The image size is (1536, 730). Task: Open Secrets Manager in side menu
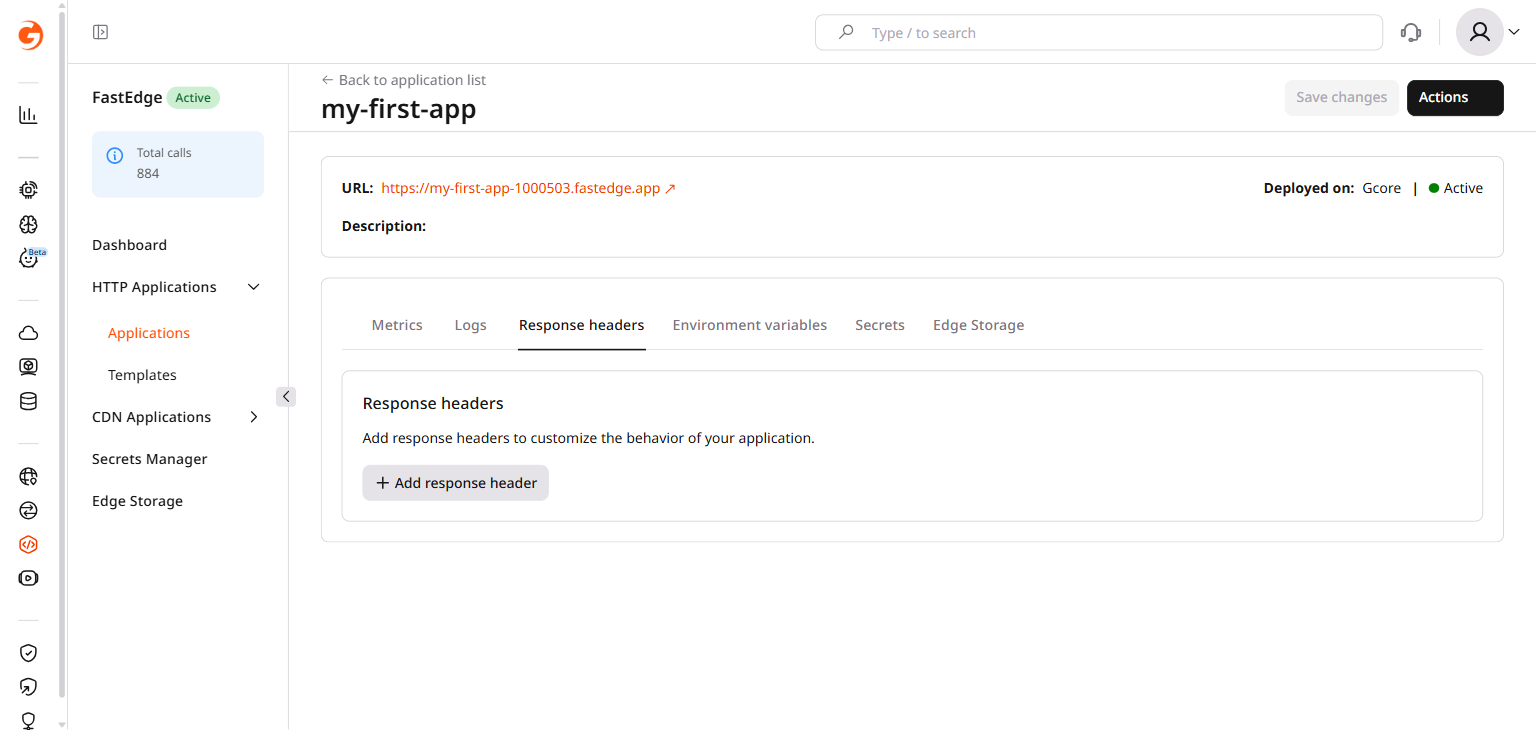coord(150,459)
